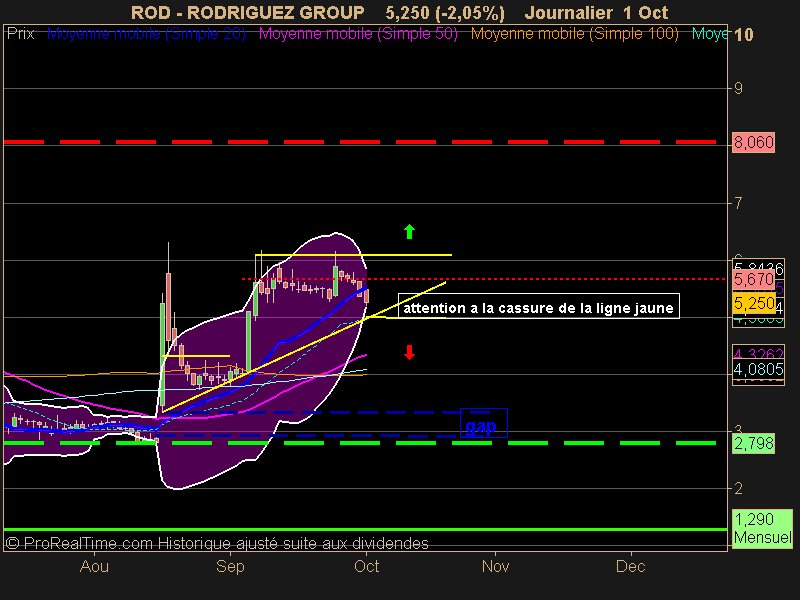
Task: Click the blue 'gap' annotation box
Action: click(484, 423)
